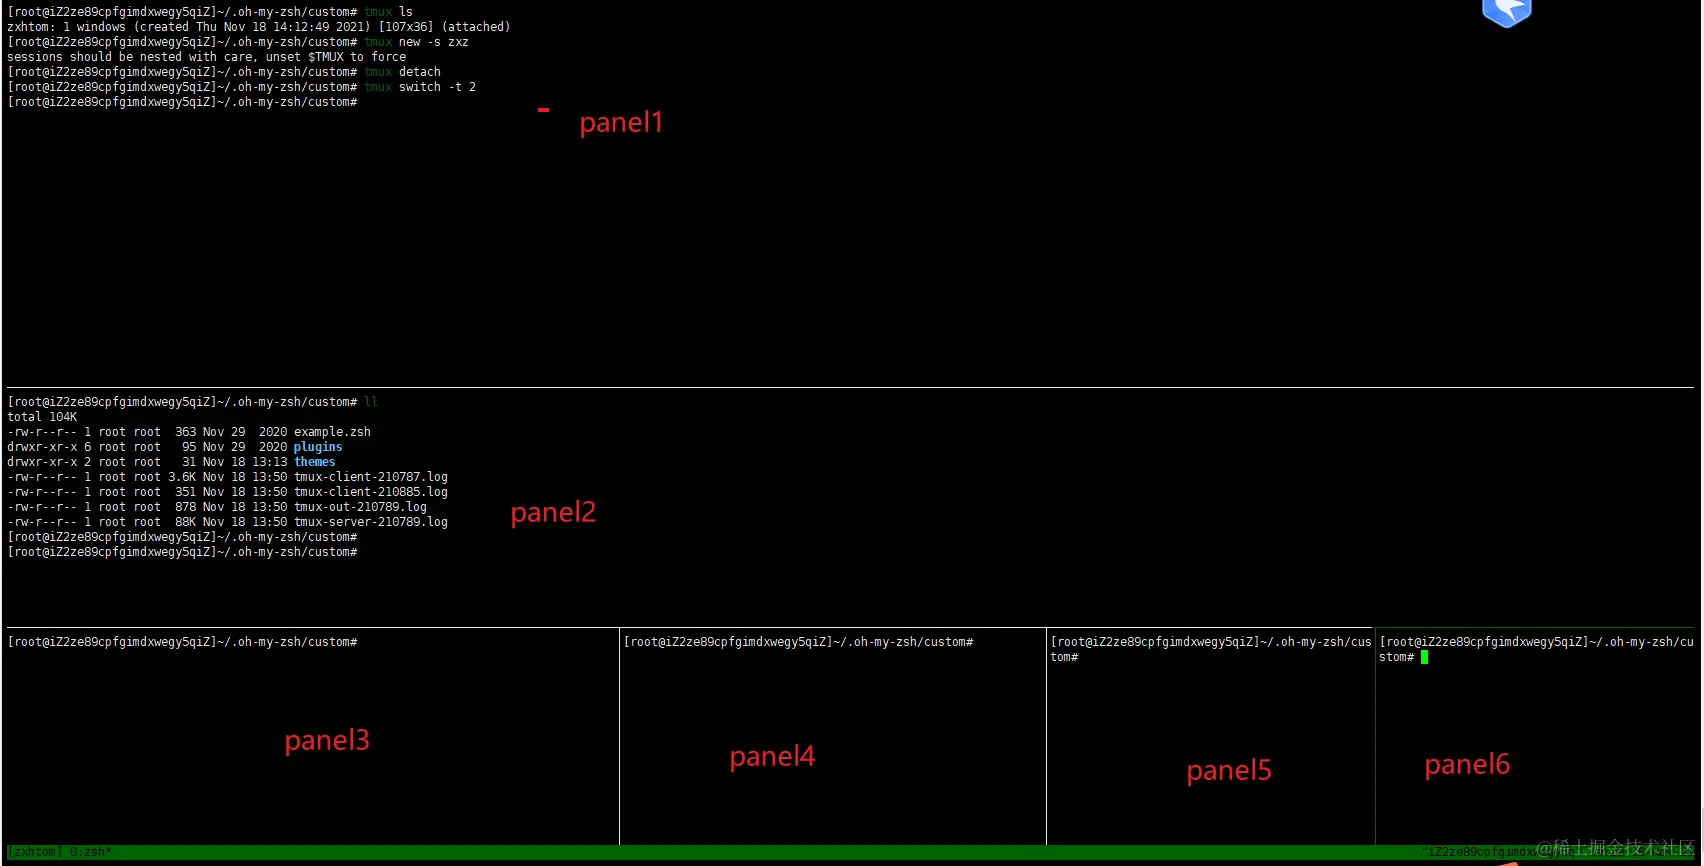The height and width of the screenshot is (866, 1704).
Task: Click the "total 104K" line
Action: (42, 417)
